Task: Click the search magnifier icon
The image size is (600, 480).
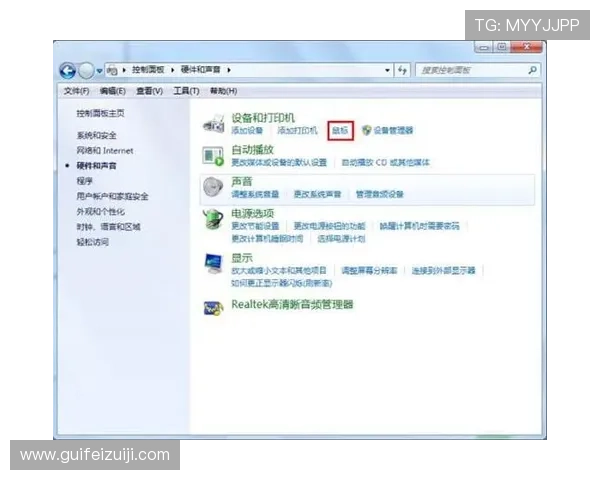Action: (x=532, y=70)
